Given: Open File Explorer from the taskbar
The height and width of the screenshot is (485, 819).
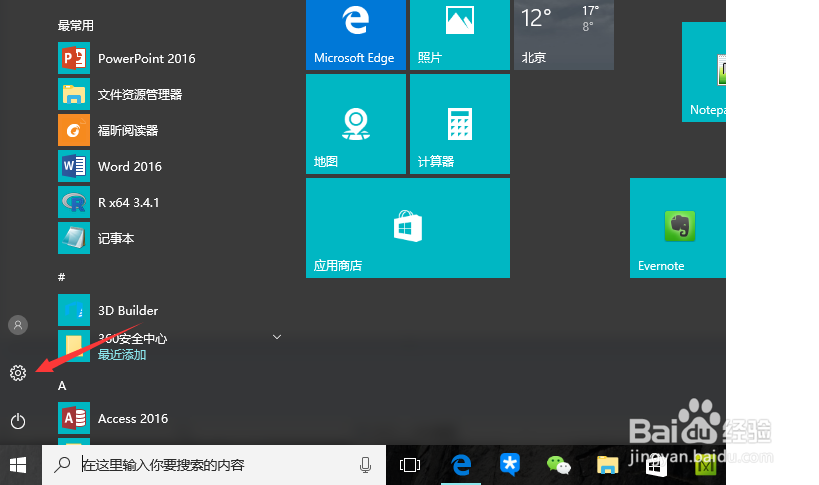Looking at the screenshot, I should click(607, 465).
